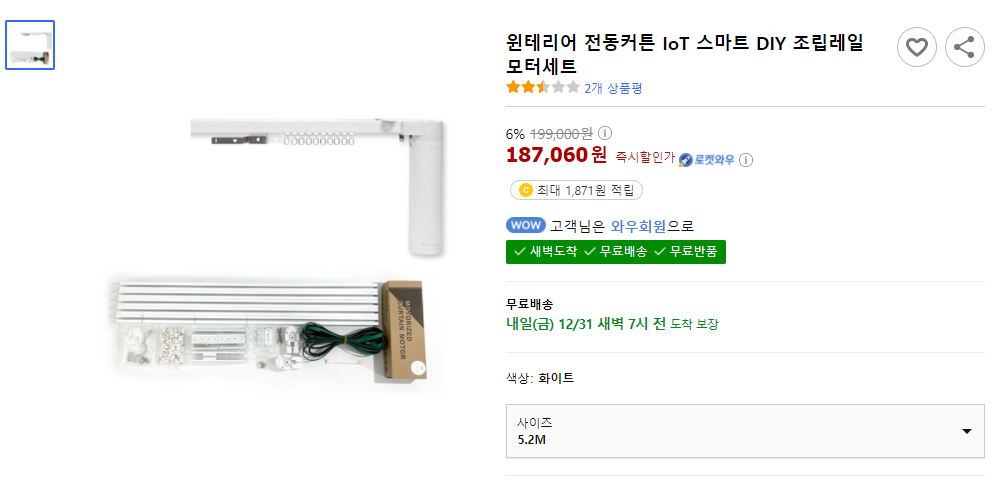The image size is (1001, 490).
Task: Click info icon next to 로켓와우
Action: tap(746, 159)
